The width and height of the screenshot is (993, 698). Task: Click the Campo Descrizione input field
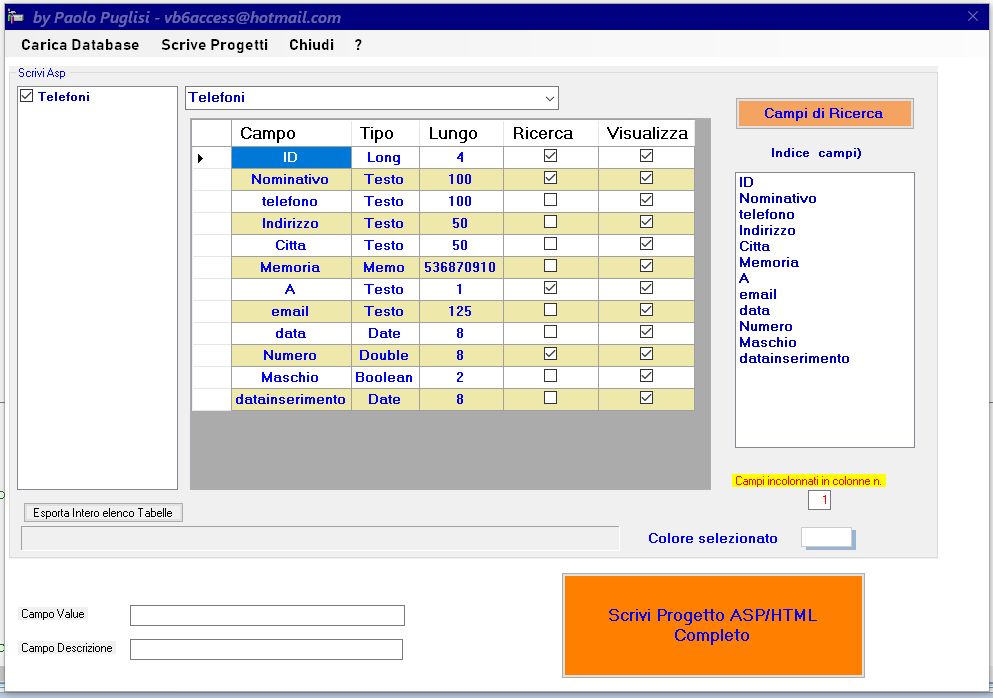pos(267,649)
